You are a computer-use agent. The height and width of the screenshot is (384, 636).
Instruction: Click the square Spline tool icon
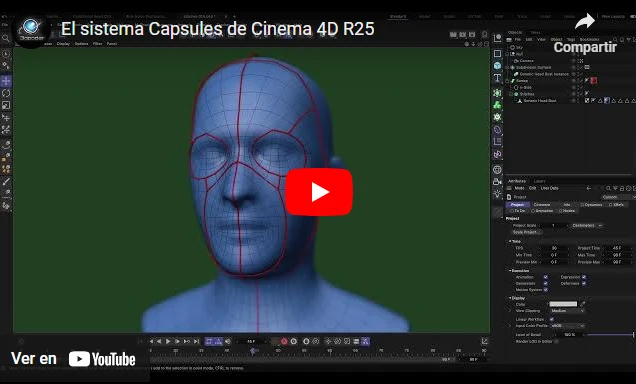pos(498,54)
